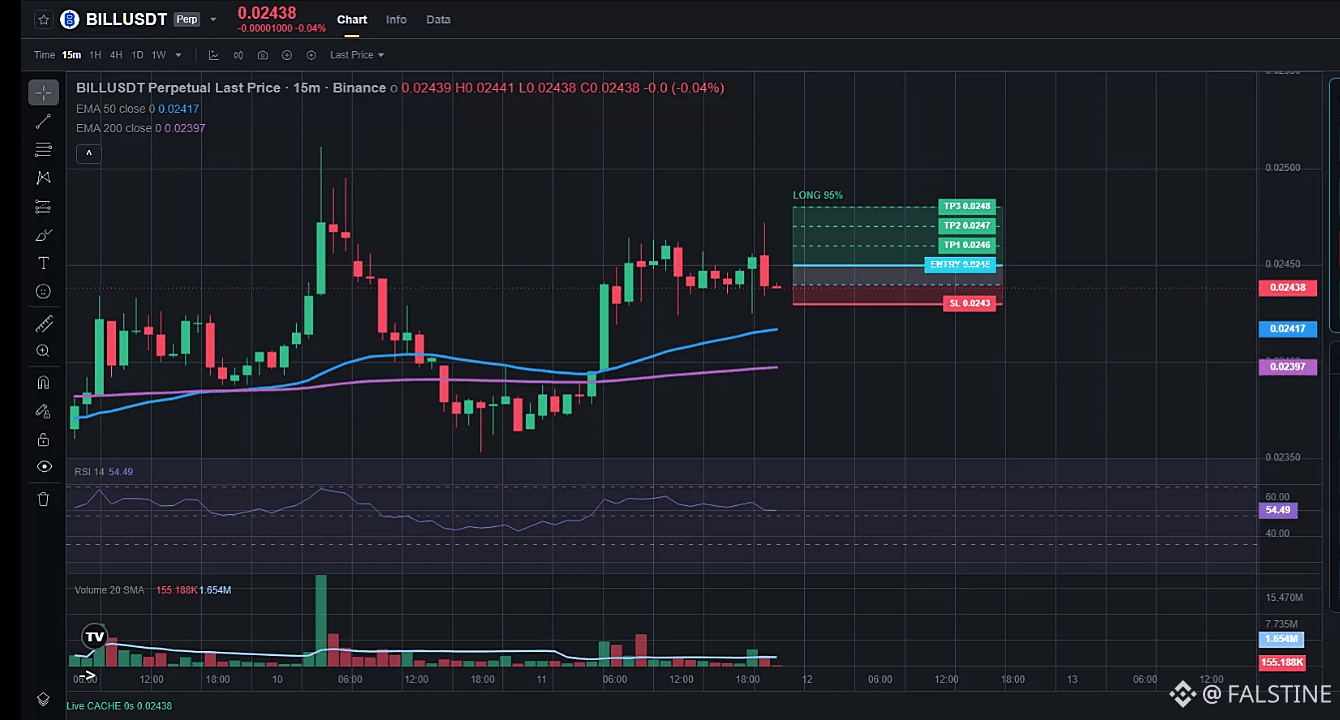This screenshot has height=720, width=1340.
Task: Select the brush drawing tool
Action: click(43, 235)
